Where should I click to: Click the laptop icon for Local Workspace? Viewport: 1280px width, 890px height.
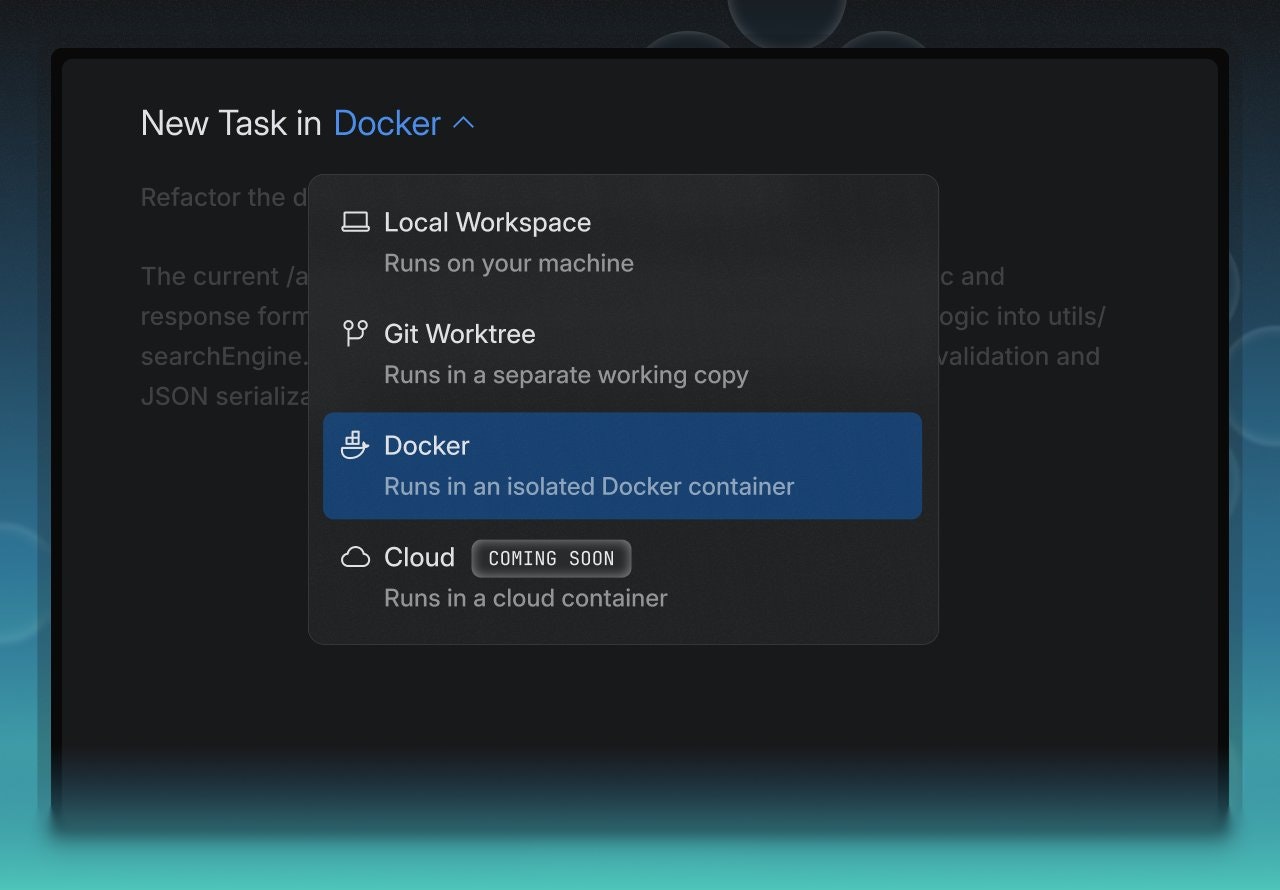click(355, 222)
